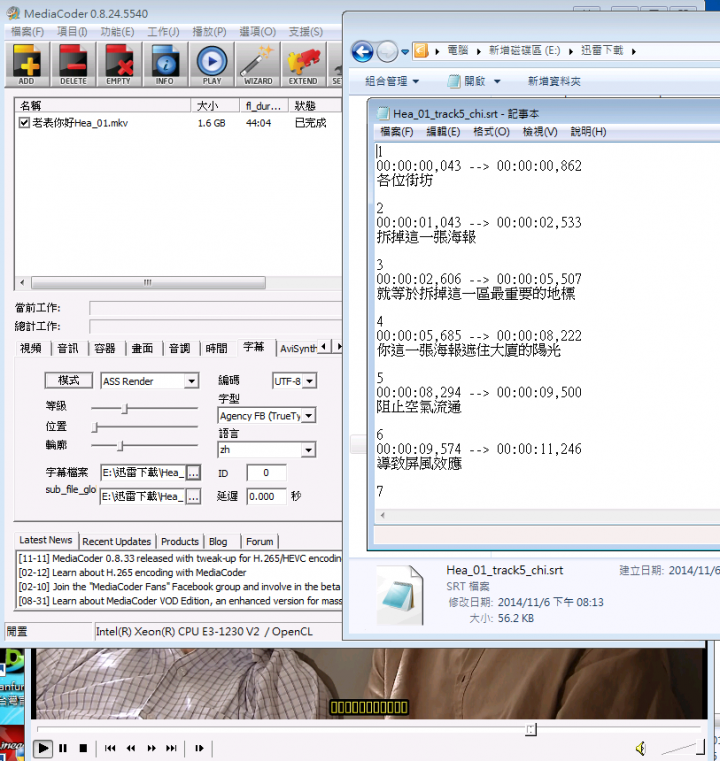Click the ADD toolbar icon in MediaCoder
Viewport: 720px width, 761px height.
tap(27, 64)
